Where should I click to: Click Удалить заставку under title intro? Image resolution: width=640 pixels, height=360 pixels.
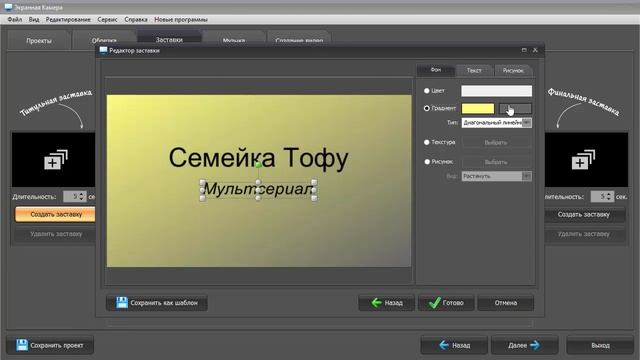coord(56,234)
